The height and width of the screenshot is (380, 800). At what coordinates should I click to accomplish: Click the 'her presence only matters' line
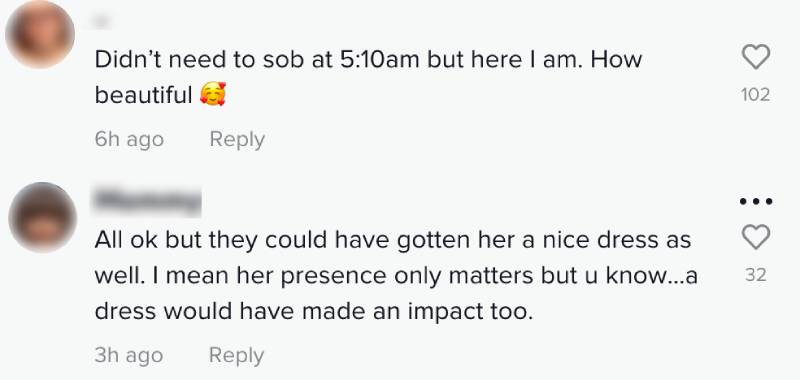tap(396, 276)
